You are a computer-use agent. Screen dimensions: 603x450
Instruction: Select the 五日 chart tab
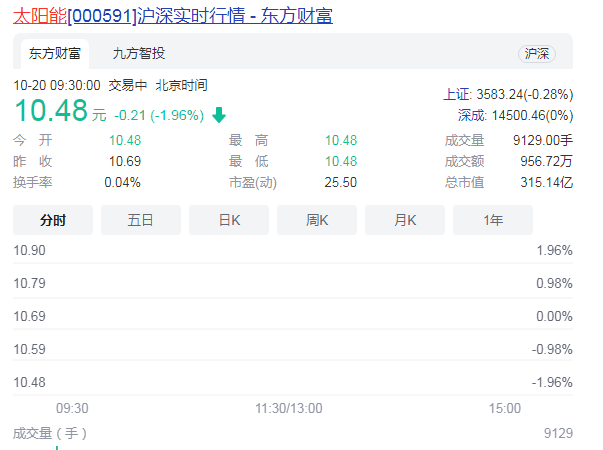[x=141, y=220]
